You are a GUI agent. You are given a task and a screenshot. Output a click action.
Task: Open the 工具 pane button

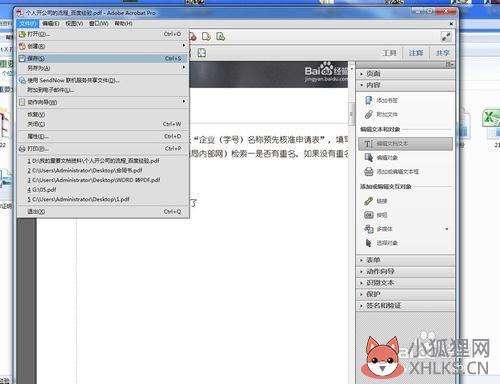point(389,53)
